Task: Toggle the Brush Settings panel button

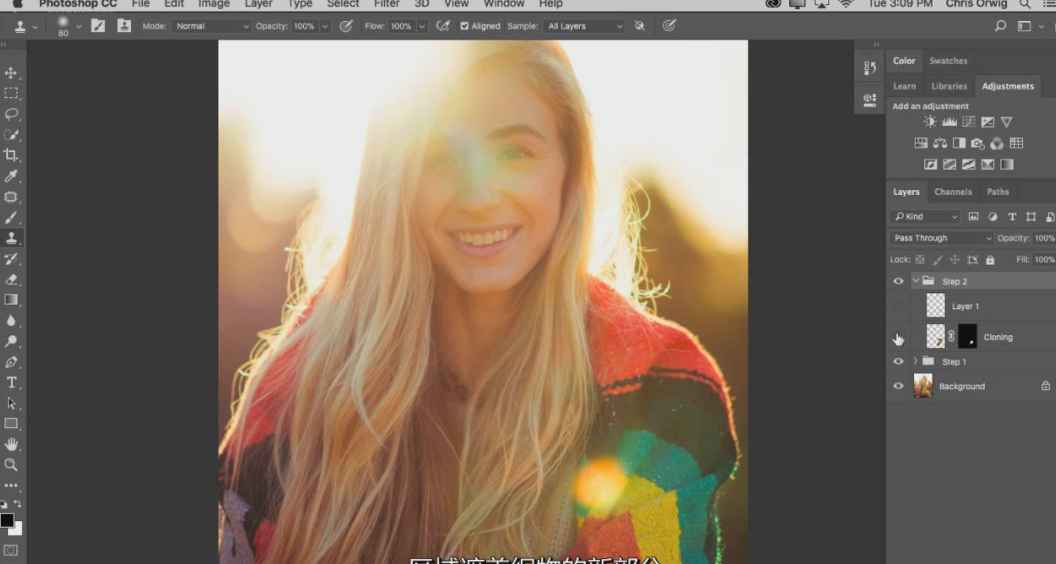Action: 98,26
